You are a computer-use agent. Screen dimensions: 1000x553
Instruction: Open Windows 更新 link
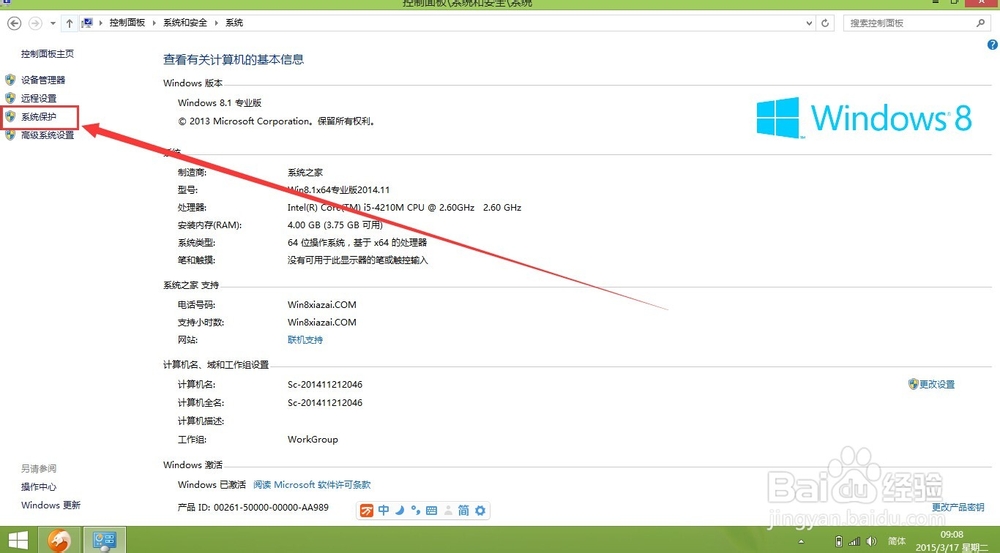[50, 505]
